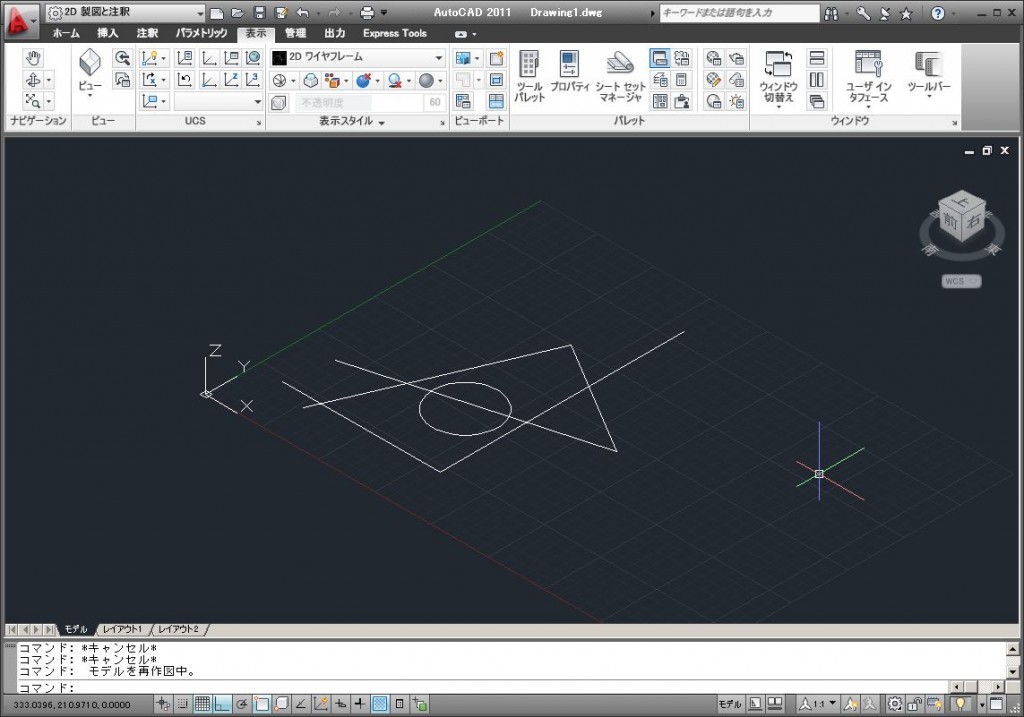Screen dimensions: 1024x717
Task: Select the Zoom tool in the ビュー panel
Action: [x=123, y=58]
